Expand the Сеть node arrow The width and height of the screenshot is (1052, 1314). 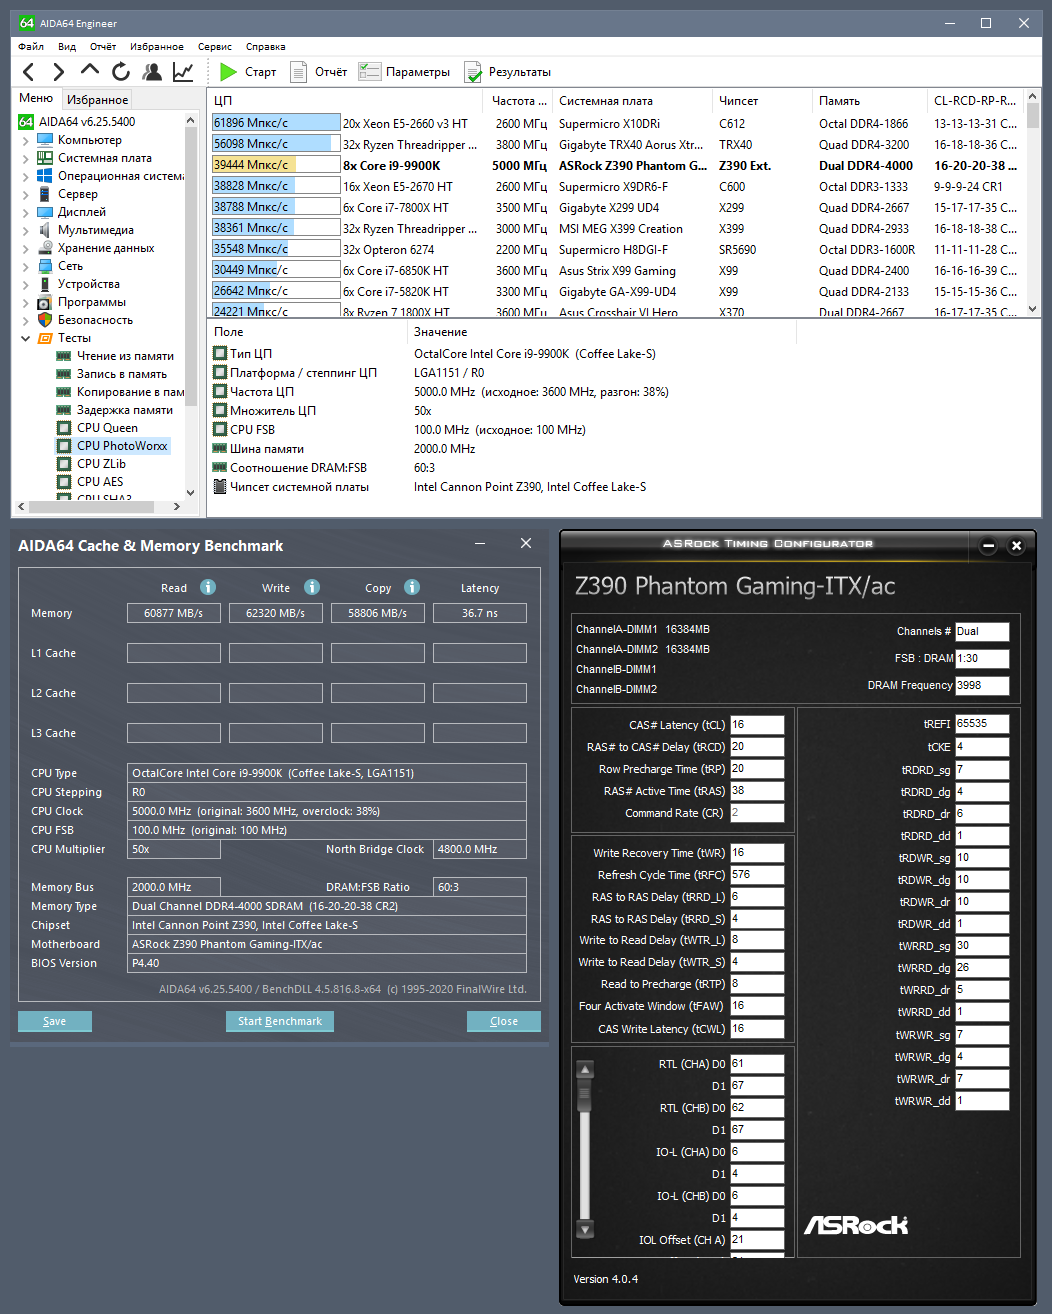click(25, 266)
